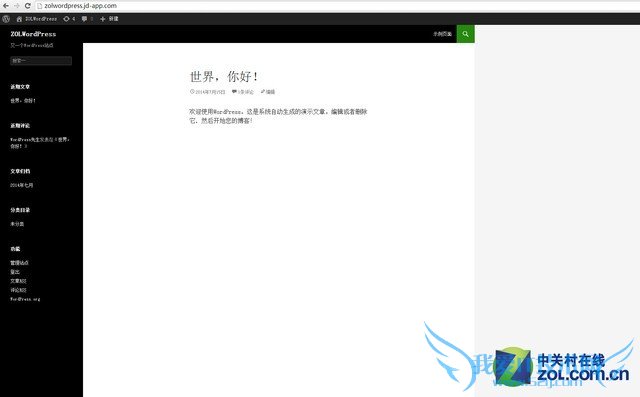The height and width of the screenshot is (397, 640).
Task: Reload the page with the refresh icon
Action: pyautogui.click(x=28, y=6)
